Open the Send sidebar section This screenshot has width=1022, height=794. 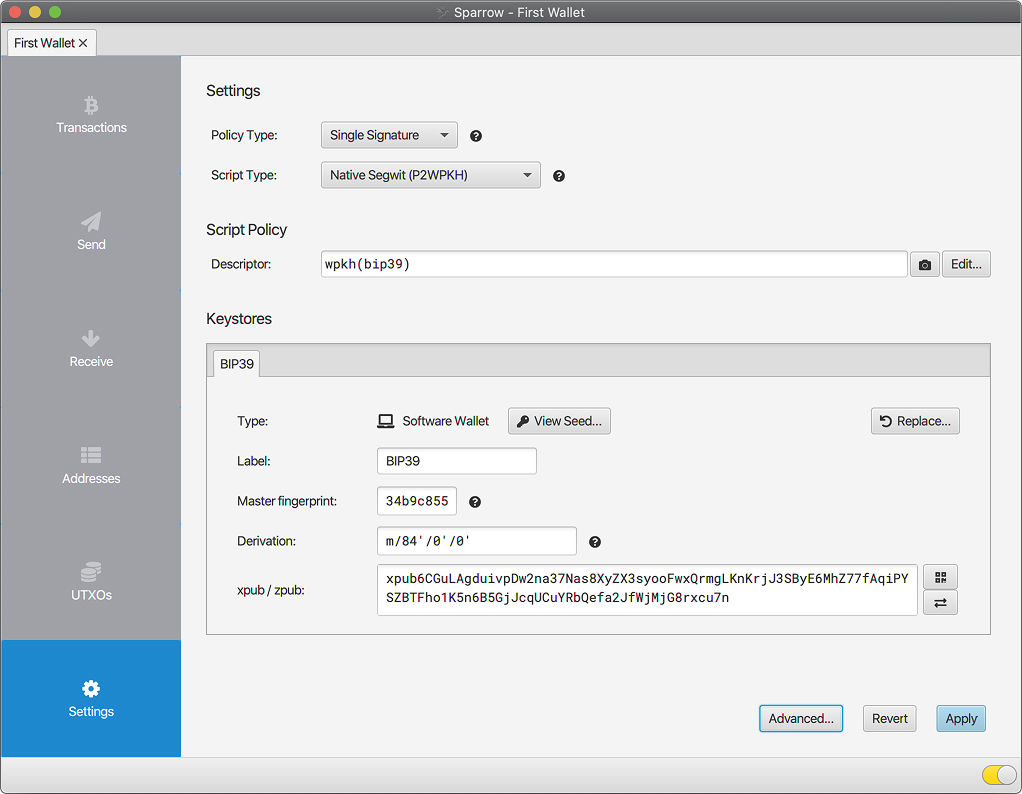[x=91, y=231]
